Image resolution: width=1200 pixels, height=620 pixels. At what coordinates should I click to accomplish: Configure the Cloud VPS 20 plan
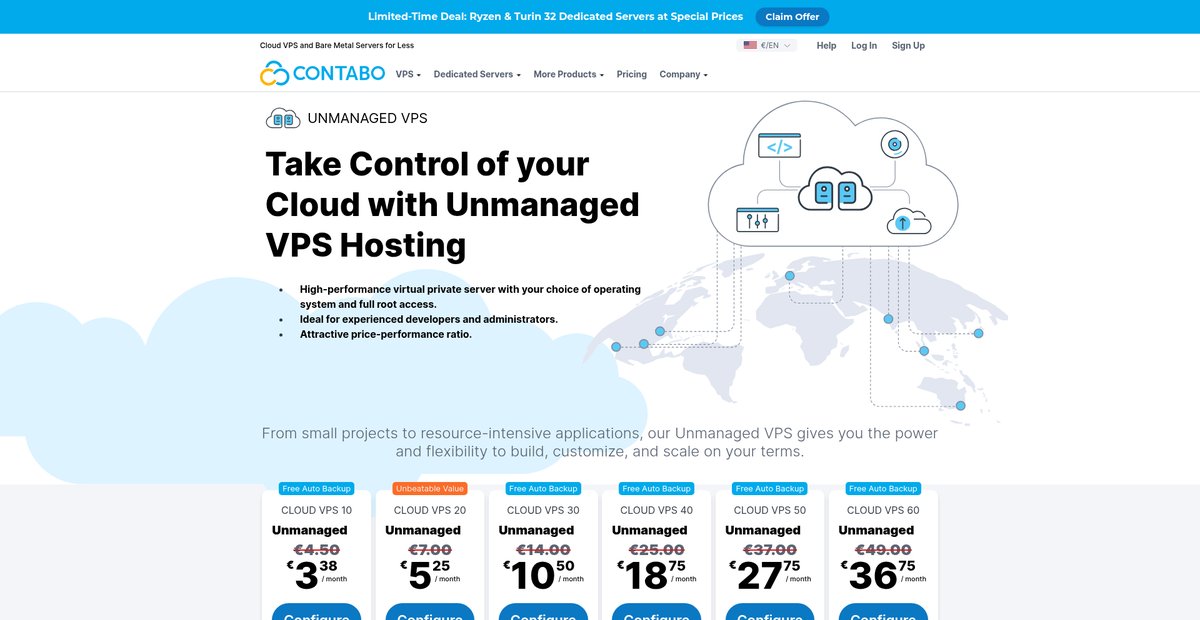pos(429,612)
